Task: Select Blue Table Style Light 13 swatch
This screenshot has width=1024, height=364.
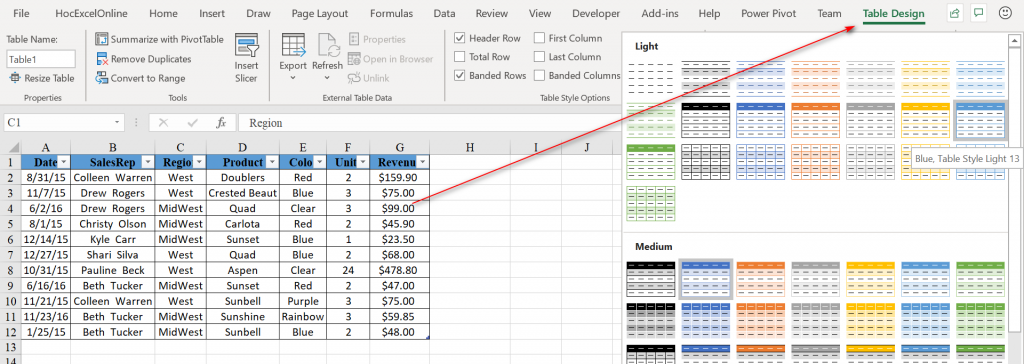Action: pos(980,120)
